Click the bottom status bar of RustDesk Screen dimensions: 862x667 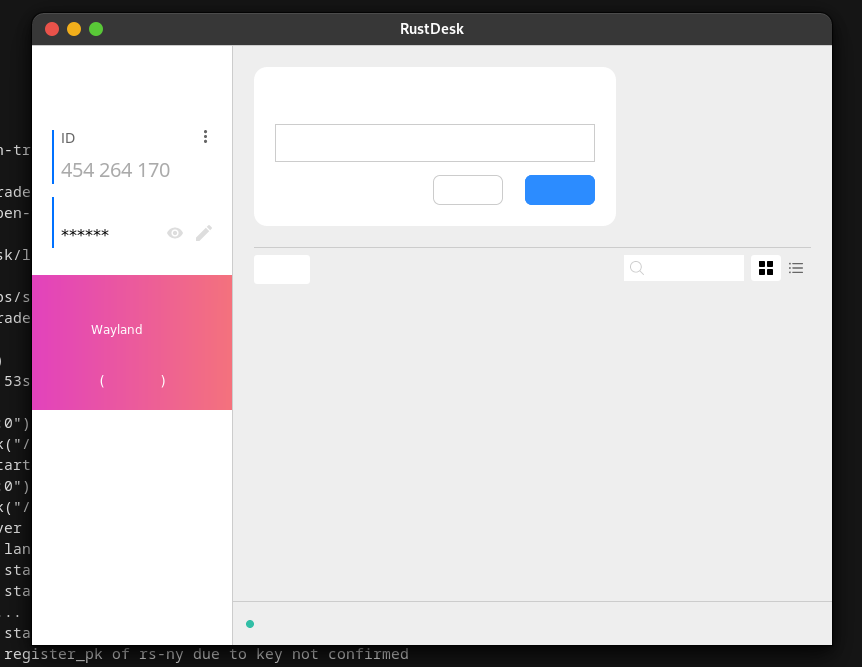530,622
